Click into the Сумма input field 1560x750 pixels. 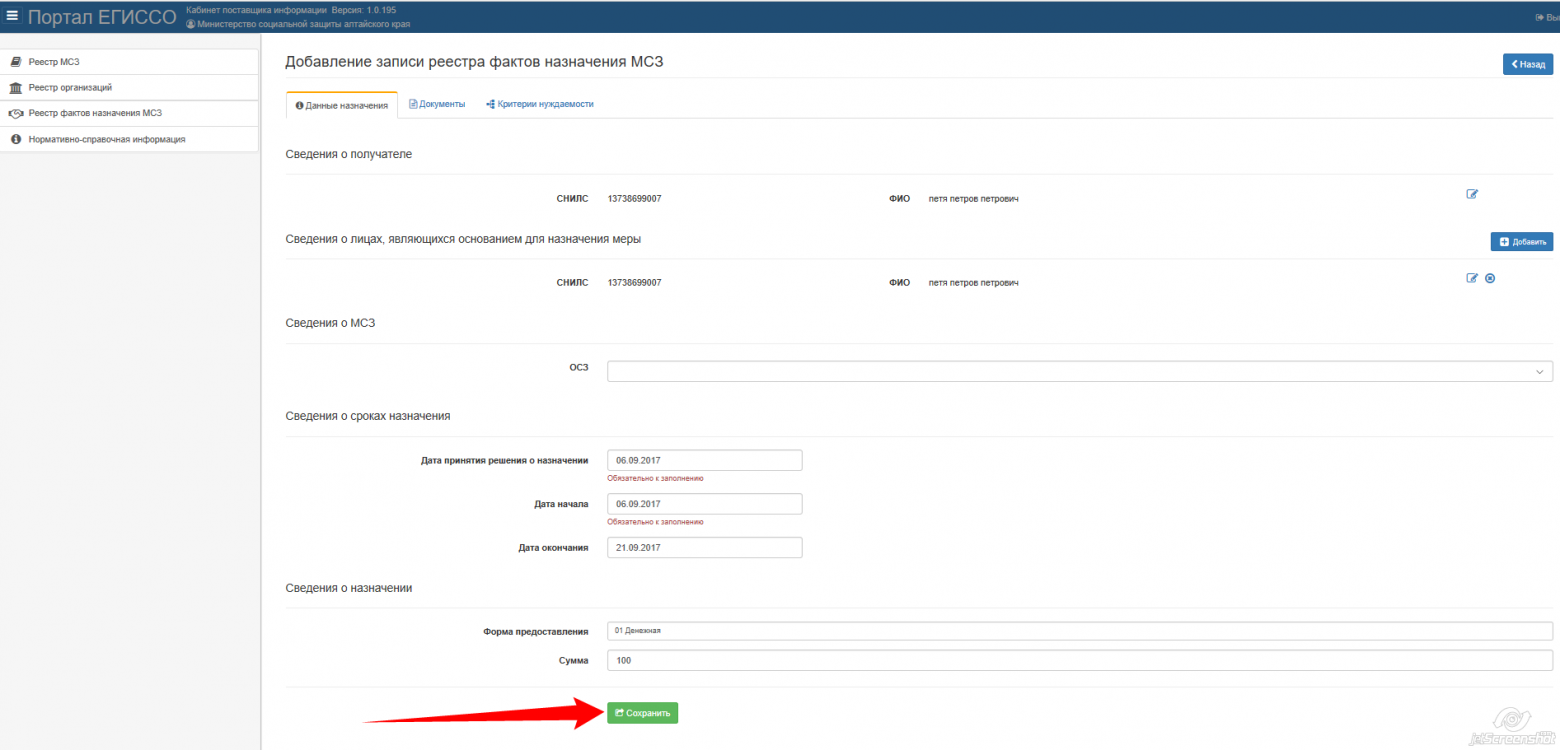[1079, 661]
